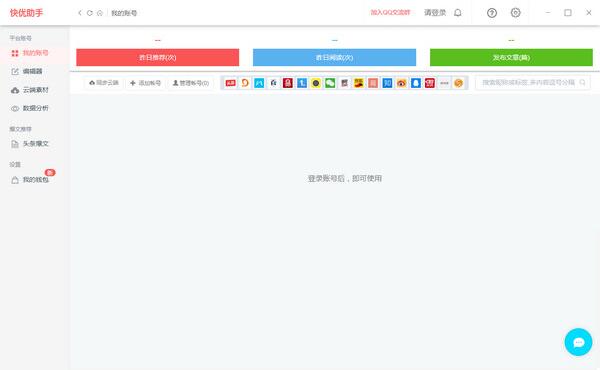
Task: Click the refresh icon in the top bar
Action: coord(90,13)
